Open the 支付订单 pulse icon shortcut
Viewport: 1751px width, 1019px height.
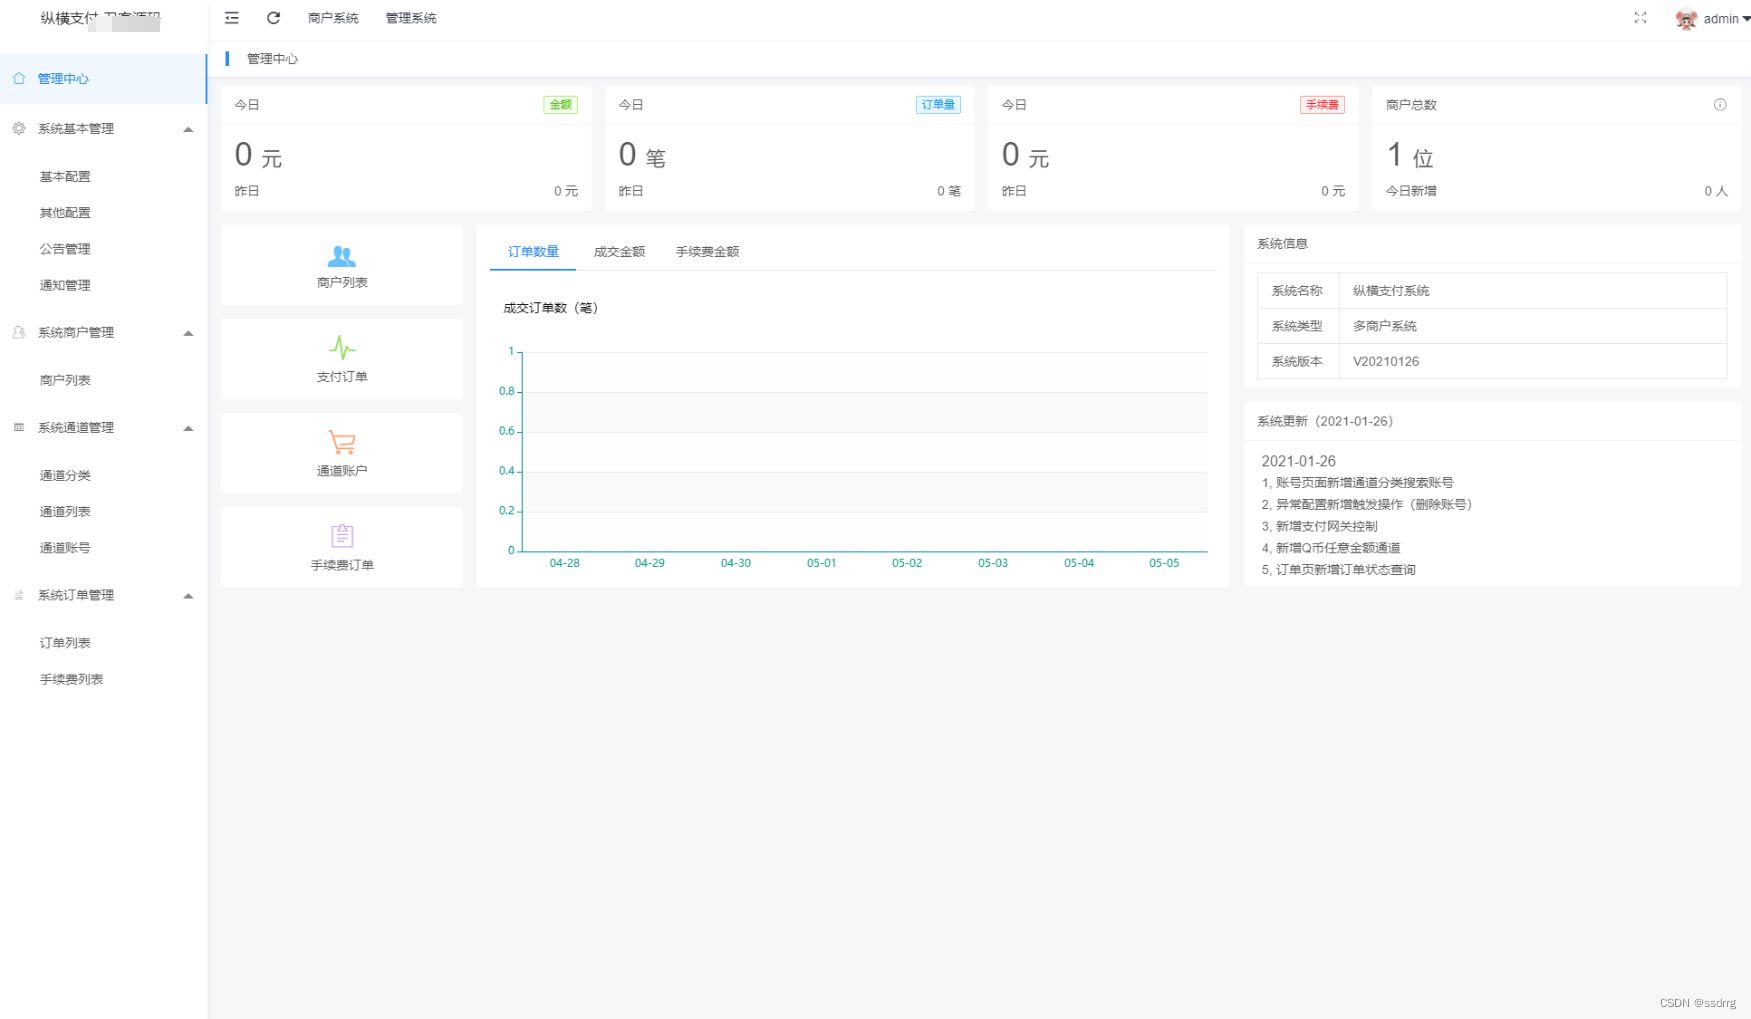click(342, 348)
